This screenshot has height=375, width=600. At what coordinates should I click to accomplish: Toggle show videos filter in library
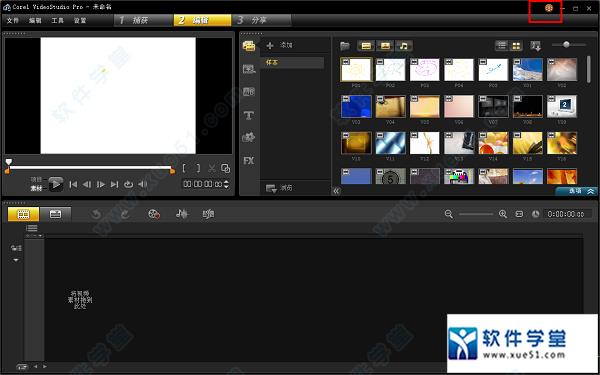366,46
